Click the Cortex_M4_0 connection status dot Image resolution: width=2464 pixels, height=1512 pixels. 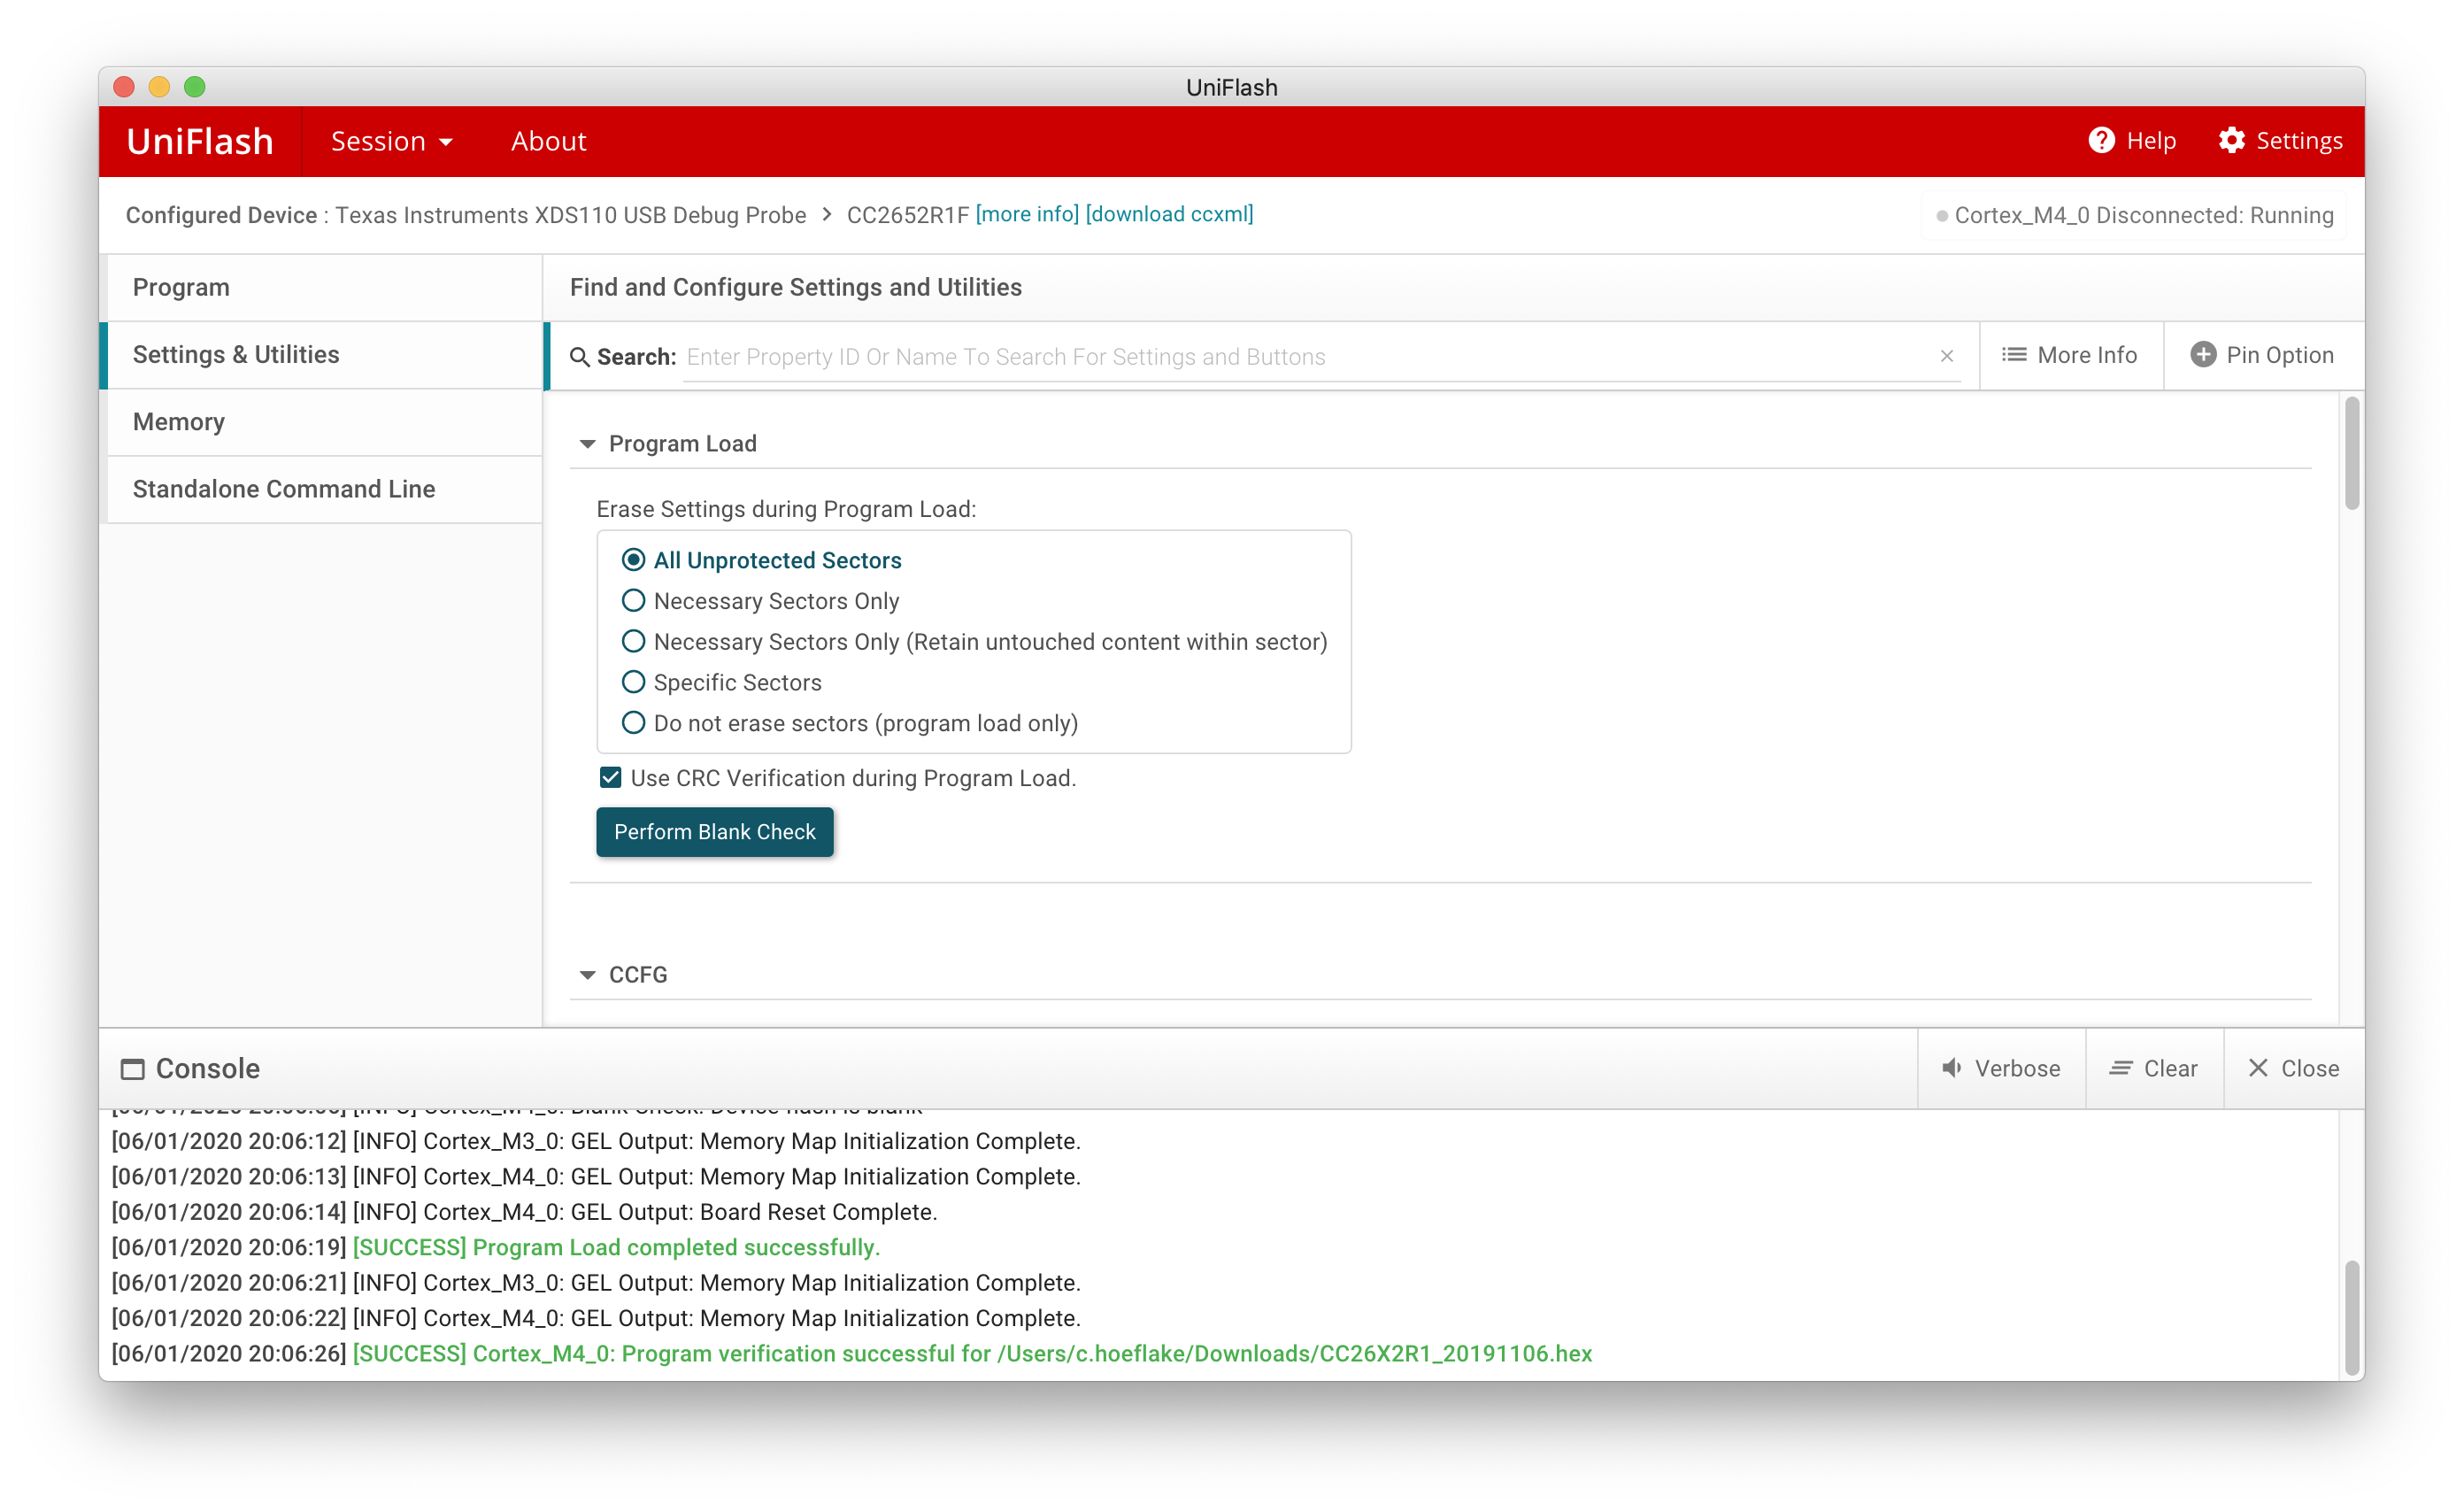pyautogui.click(x=1942, y=216)
